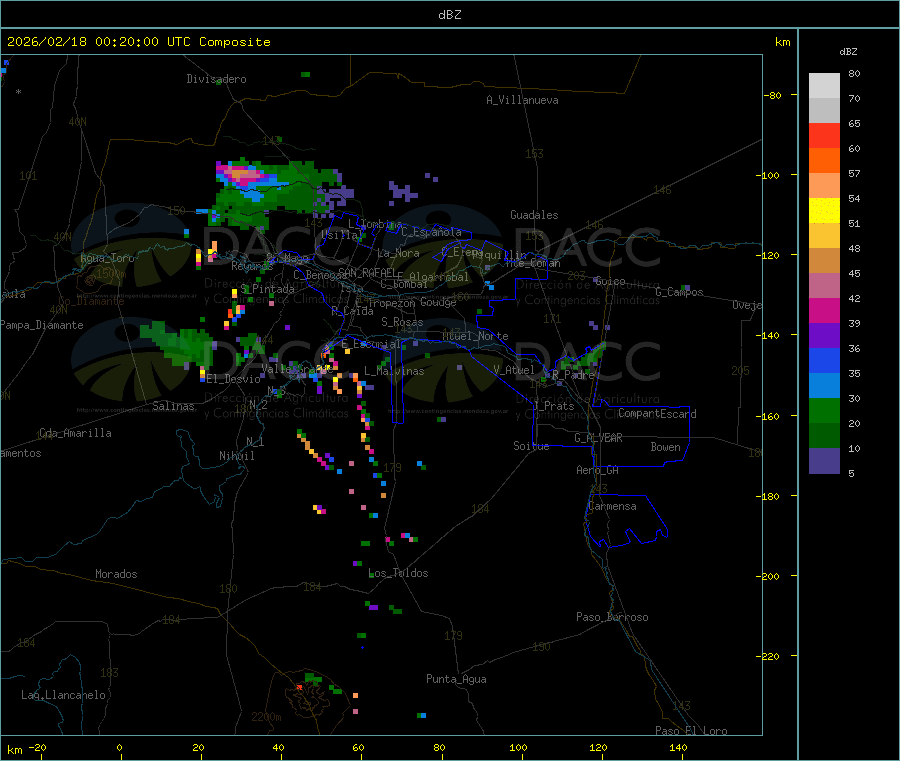Click the Salinas map label
Viewport: 900px width, 761px height.
(173, 406)
